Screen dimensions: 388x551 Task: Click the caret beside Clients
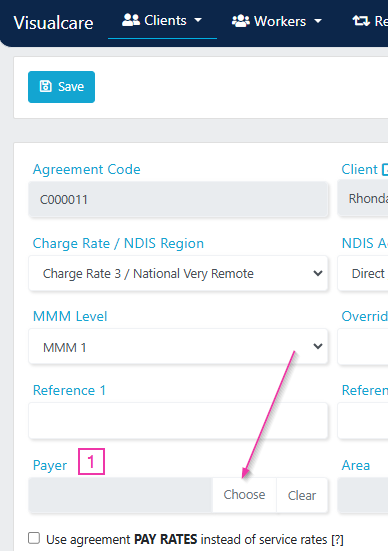pos(198,20)
